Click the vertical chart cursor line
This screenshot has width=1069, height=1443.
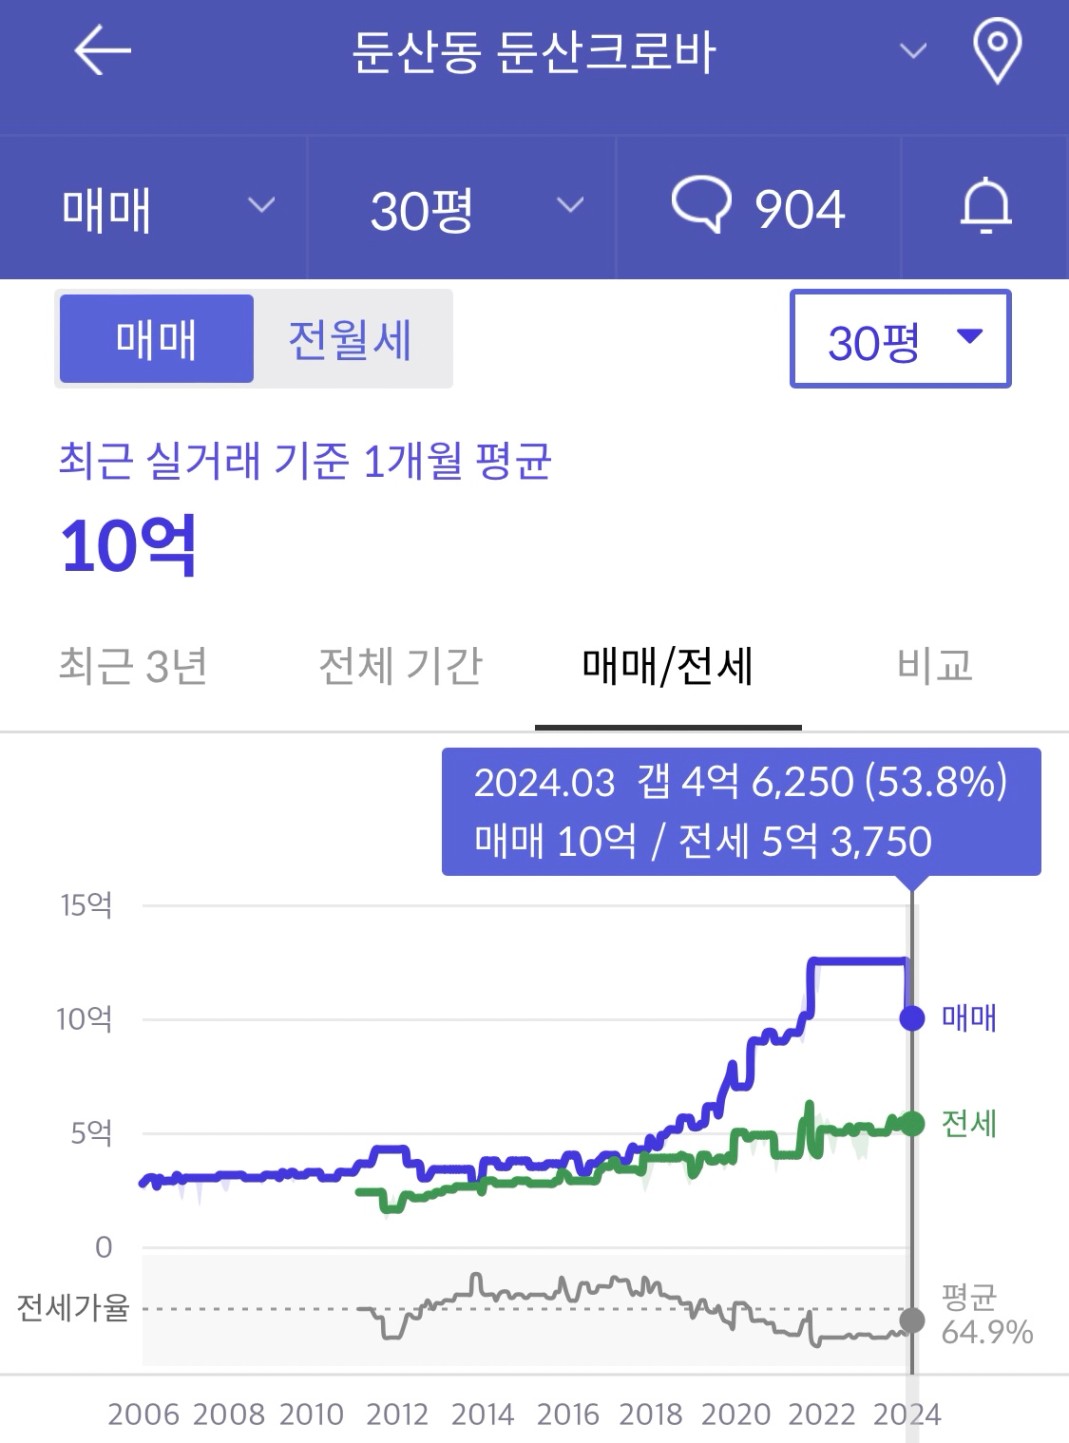point(912,1130)
